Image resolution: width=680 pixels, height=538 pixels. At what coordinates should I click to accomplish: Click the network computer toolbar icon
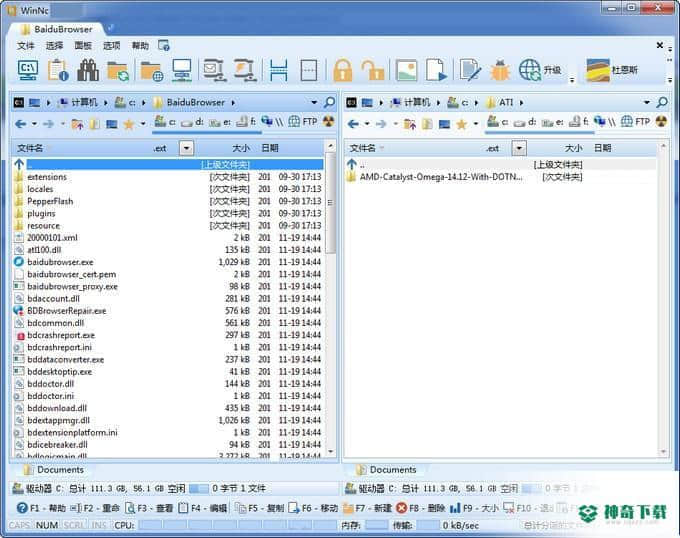pyautogui.click(x=182, y=70)
